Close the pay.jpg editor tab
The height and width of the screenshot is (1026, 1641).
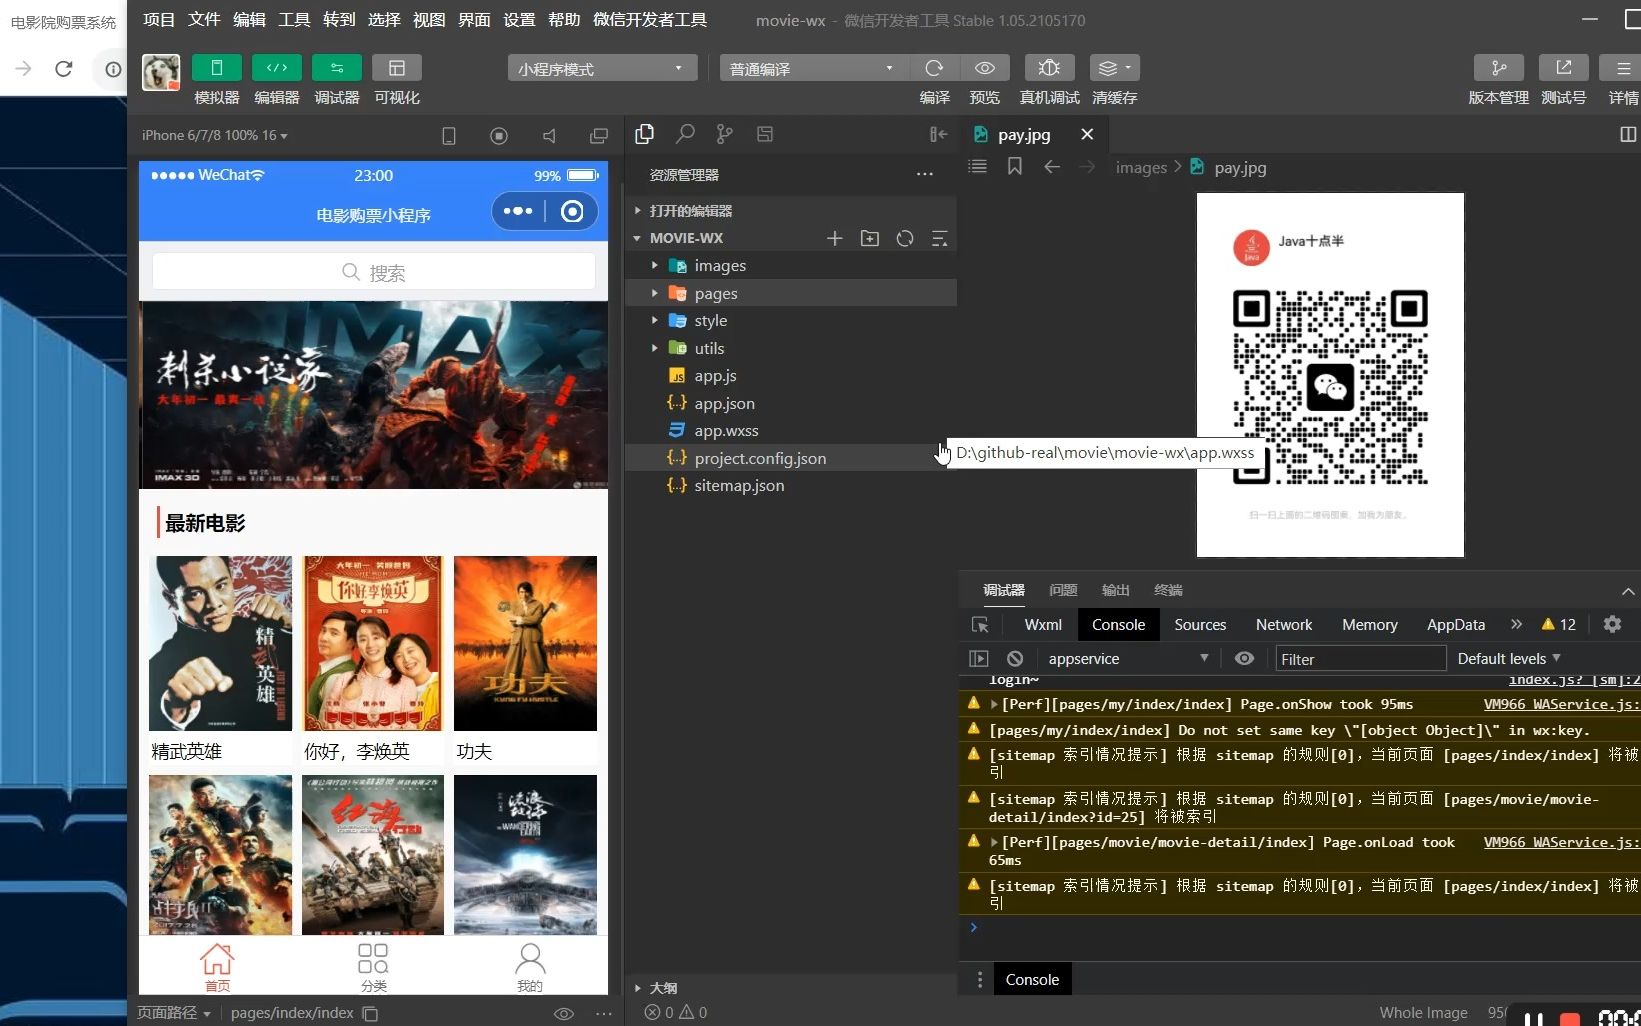pos(1087,134)
